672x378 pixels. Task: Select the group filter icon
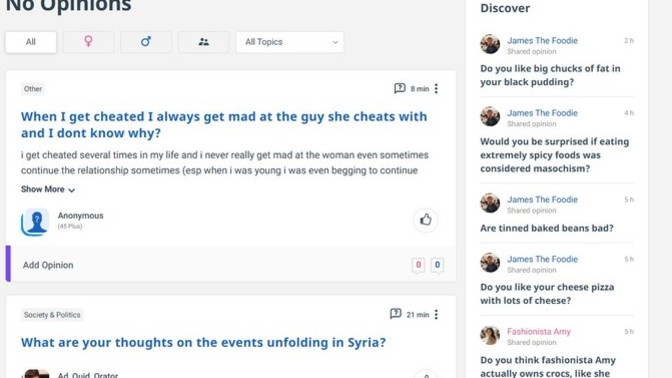[204, 42]
